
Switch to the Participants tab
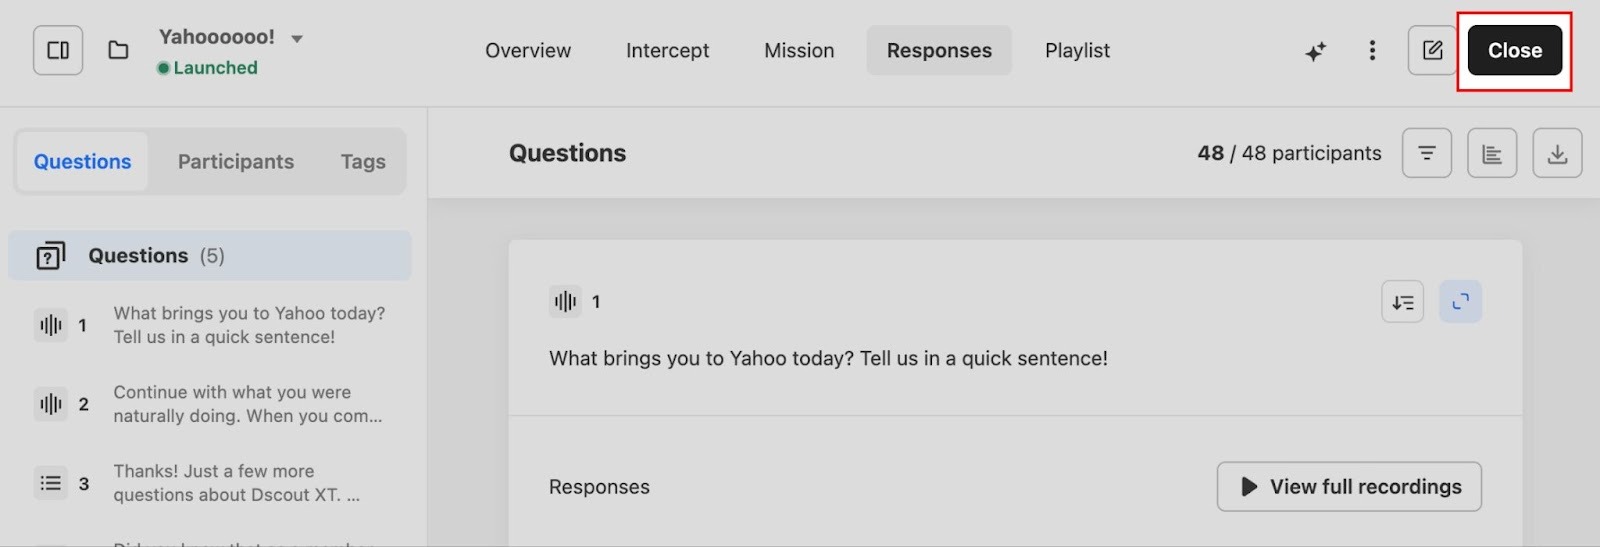236,162
